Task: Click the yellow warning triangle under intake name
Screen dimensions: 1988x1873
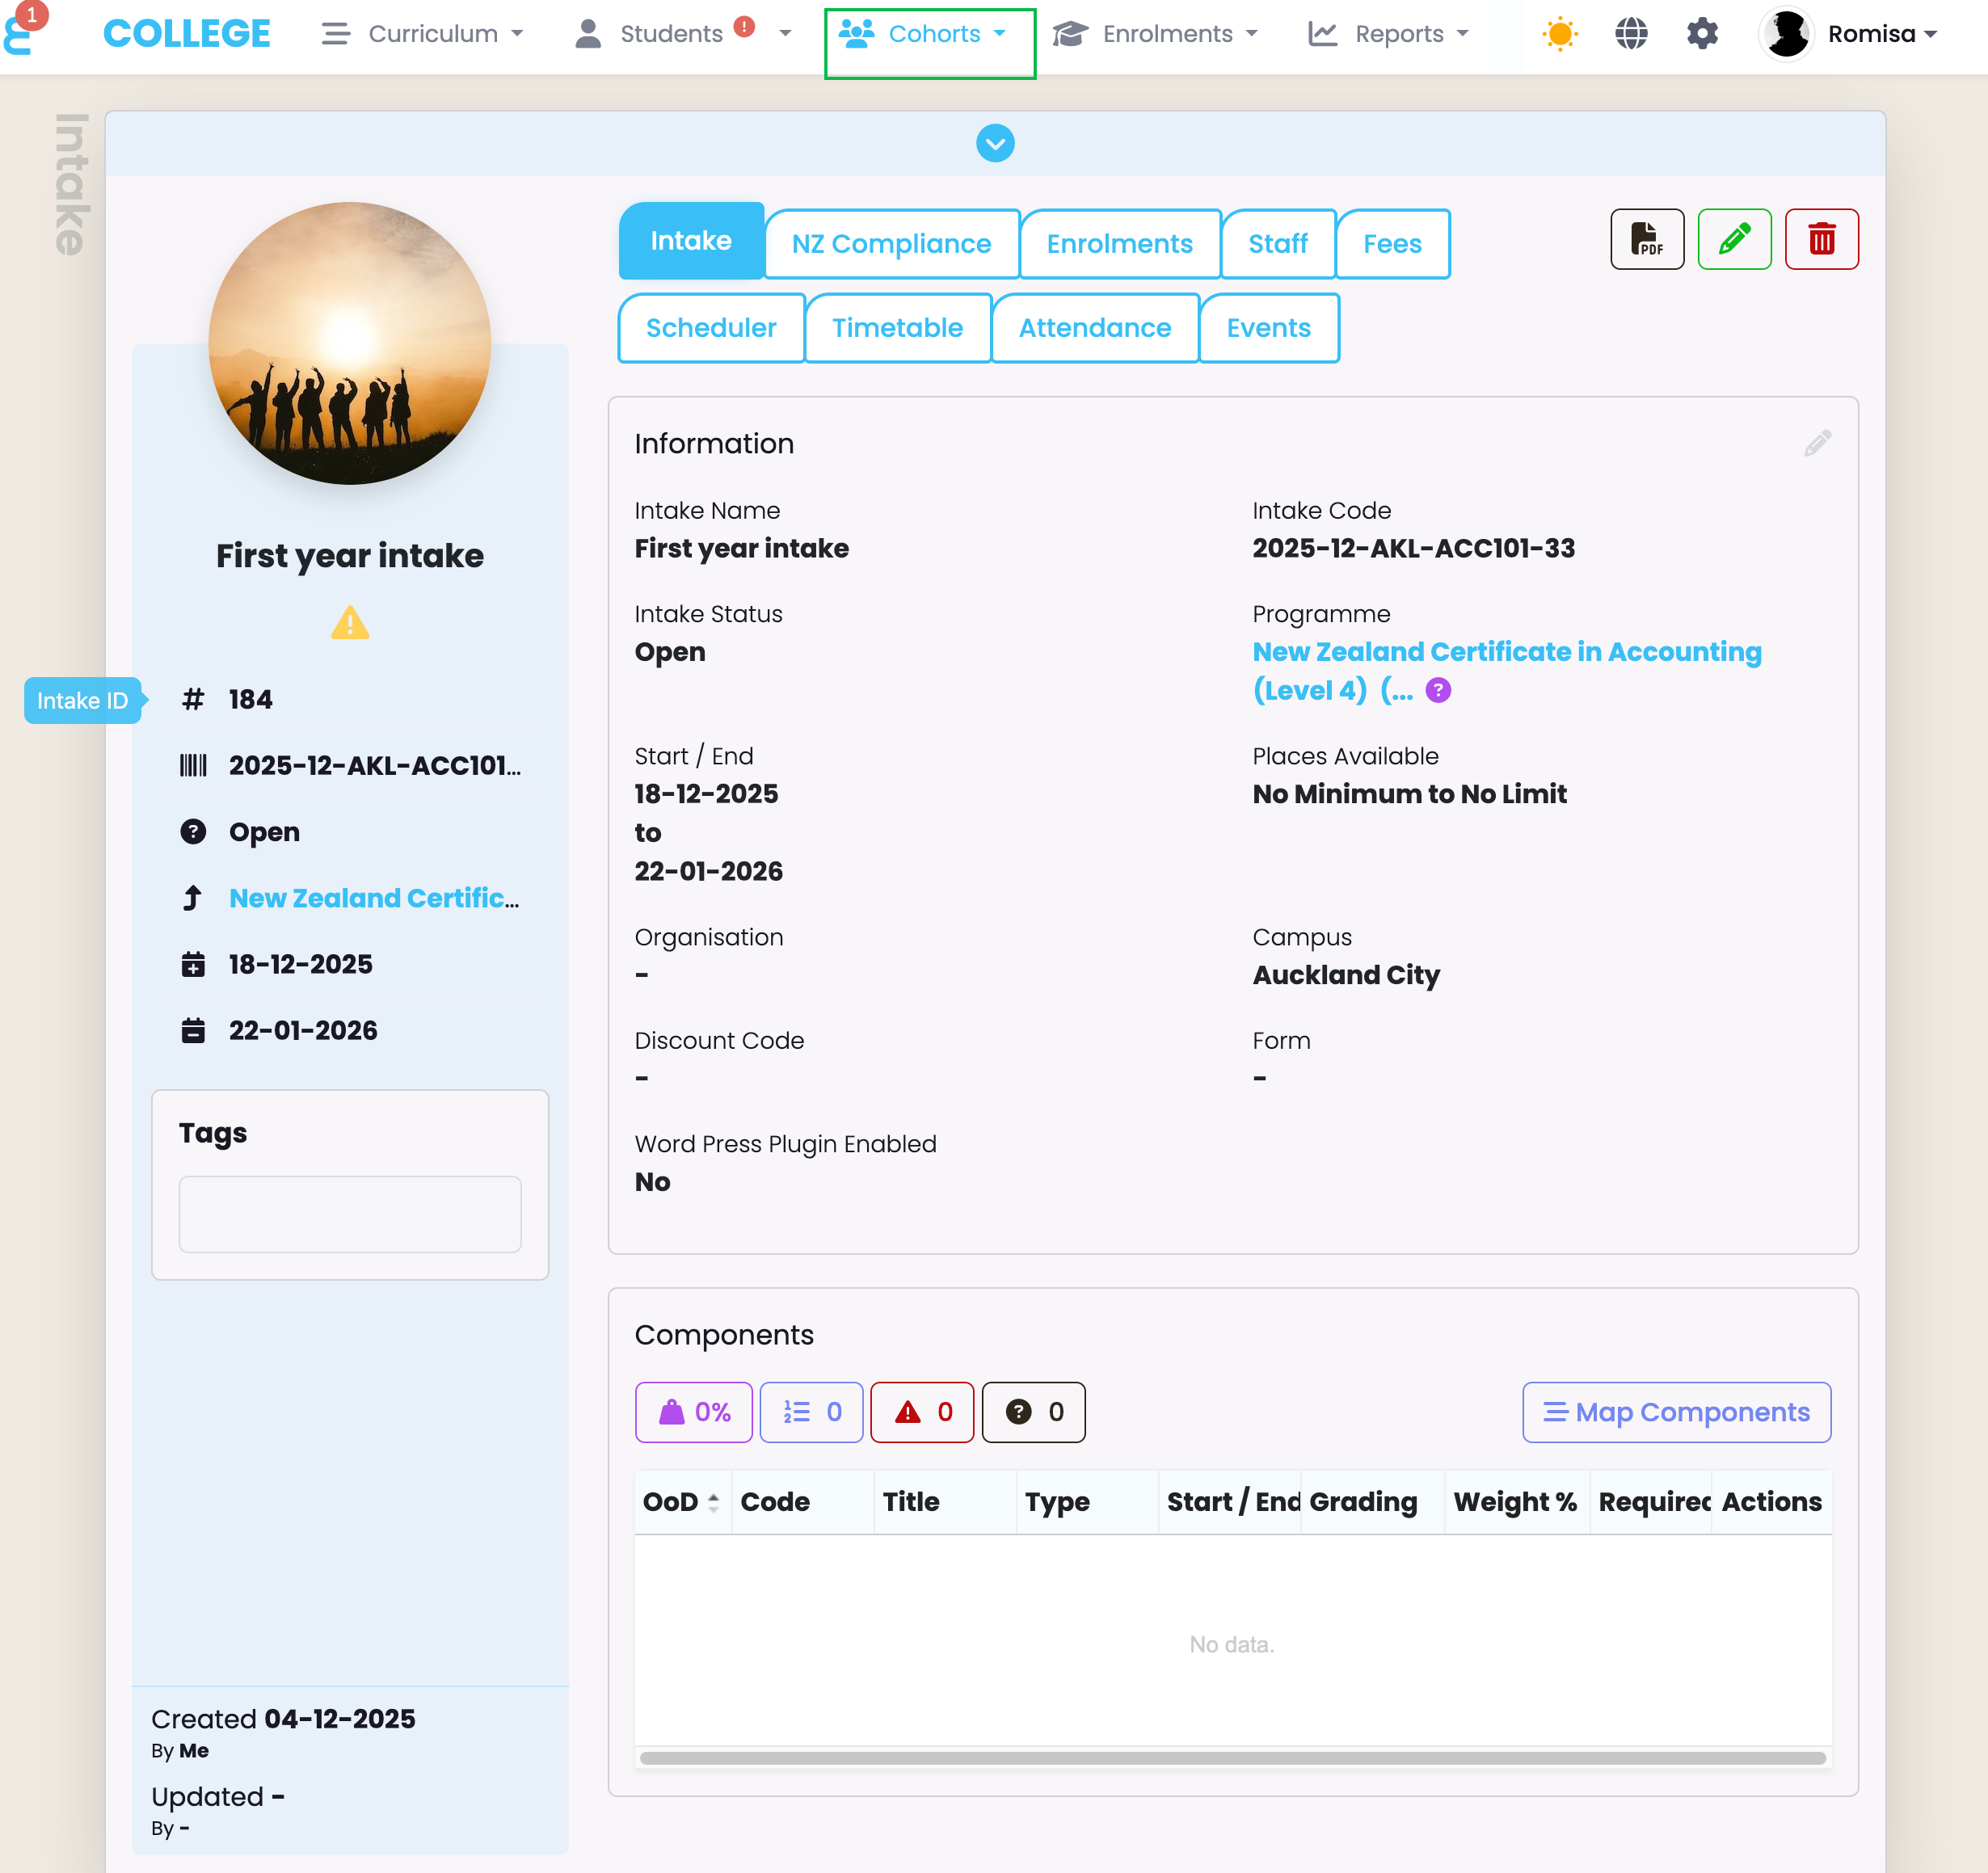Action: [349, 623]
